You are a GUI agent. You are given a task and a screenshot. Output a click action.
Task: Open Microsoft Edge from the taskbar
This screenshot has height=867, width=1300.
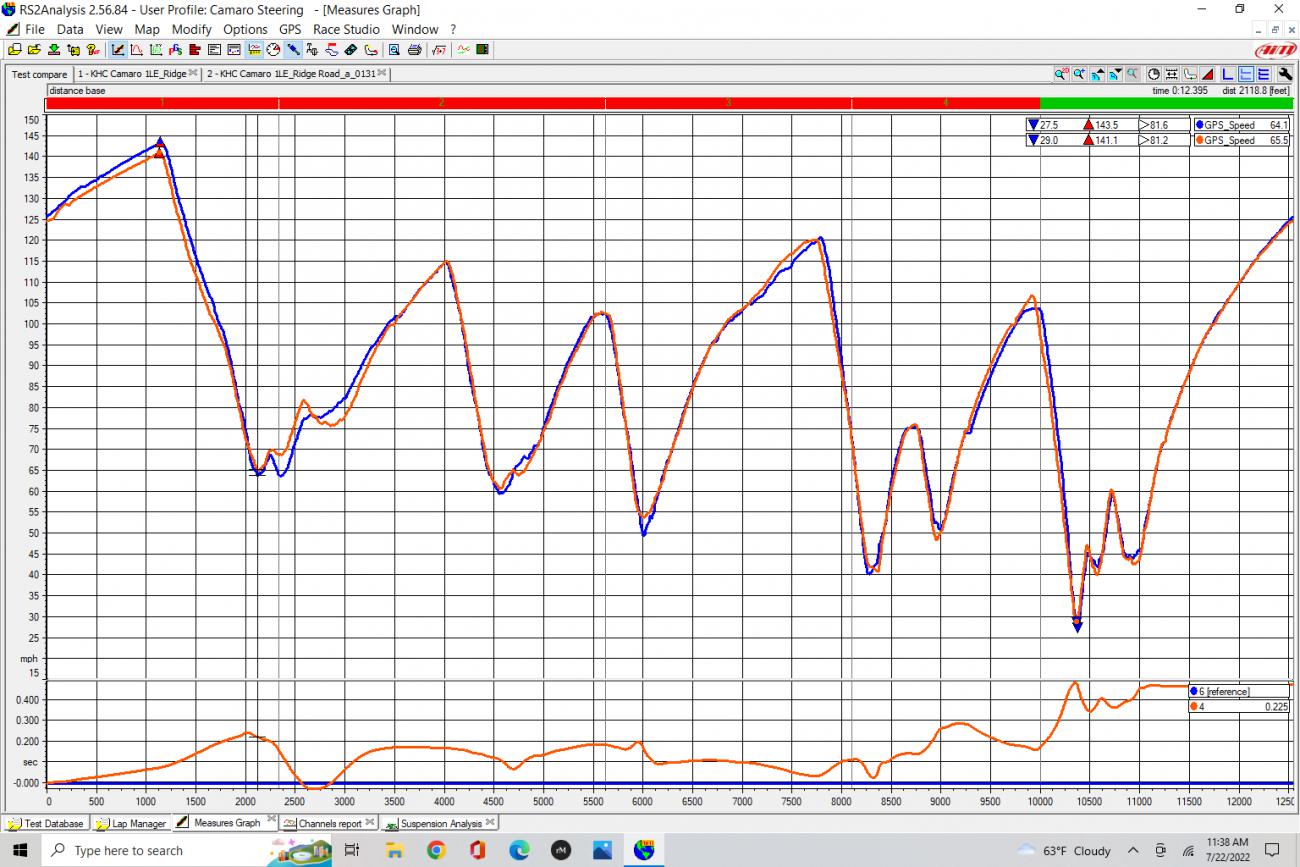tap(519, 851)
